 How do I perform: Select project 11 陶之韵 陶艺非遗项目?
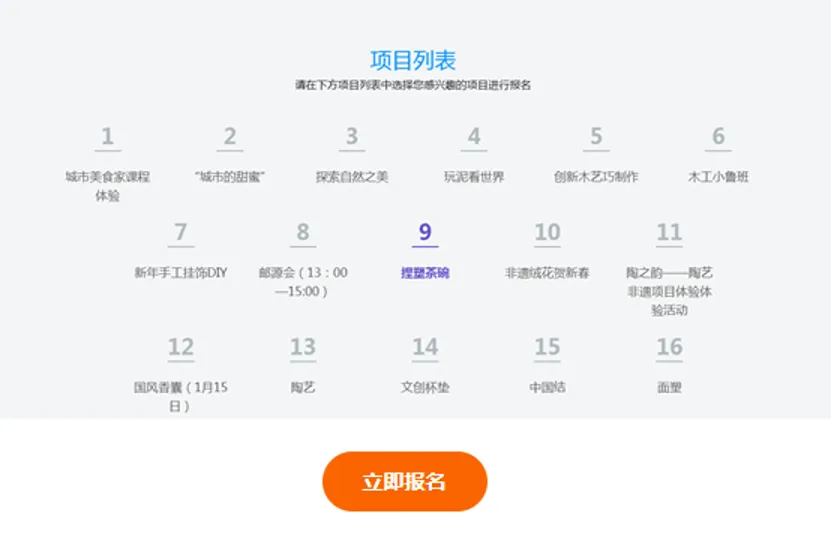pyautogui.click(x=669, y=269)
